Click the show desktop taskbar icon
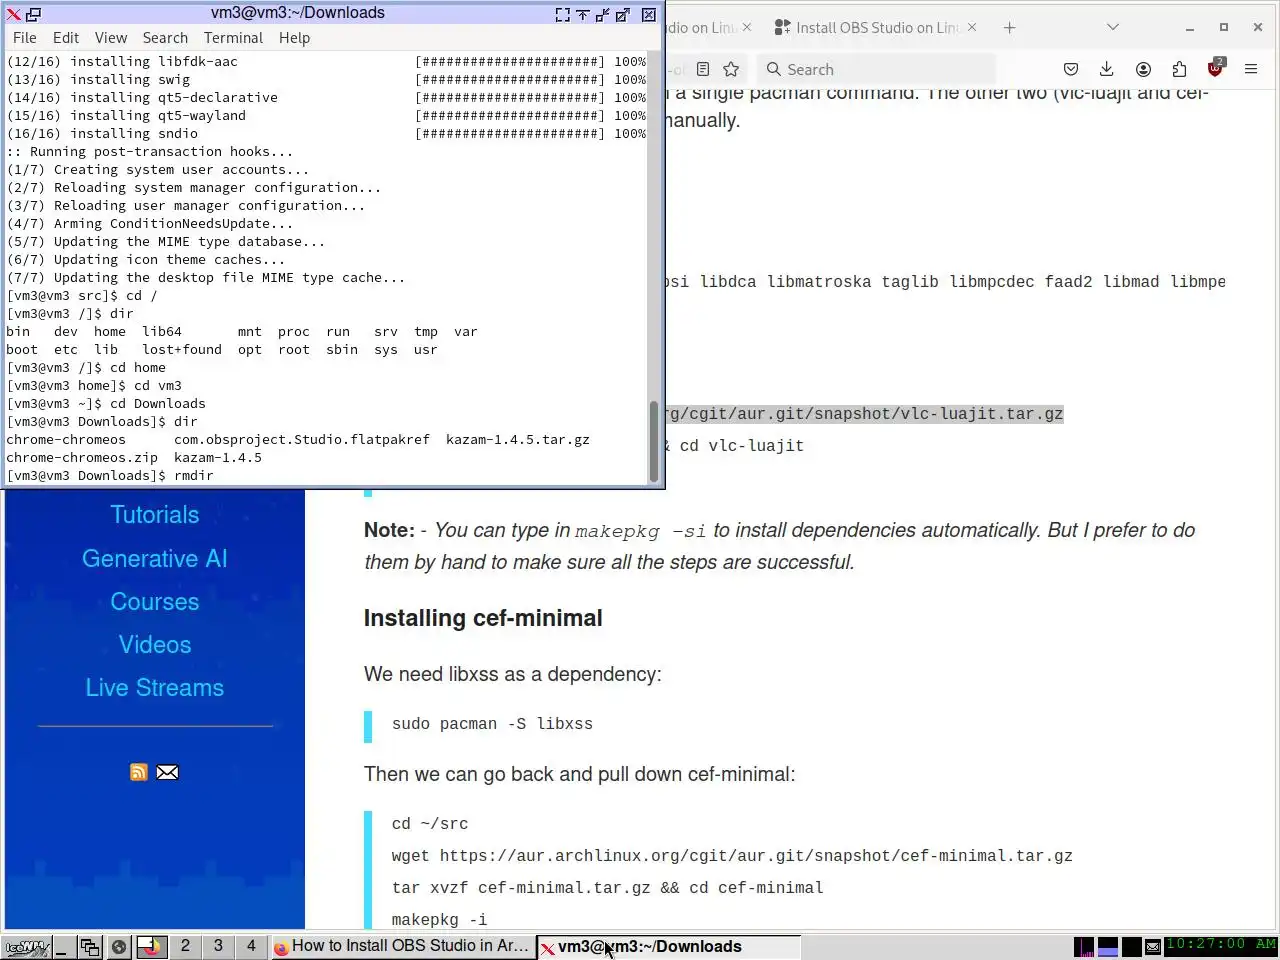The height and width of the screenshot is (960, 1280). [63, 947]
